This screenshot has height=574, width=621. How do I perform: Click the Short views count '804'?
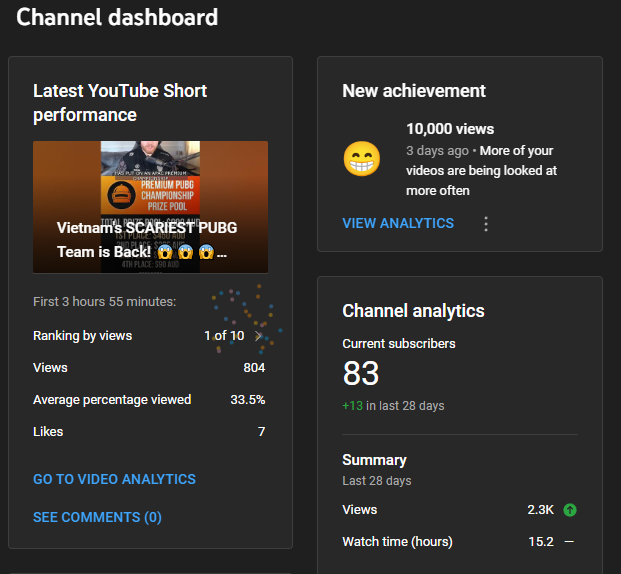coord(254,368)
